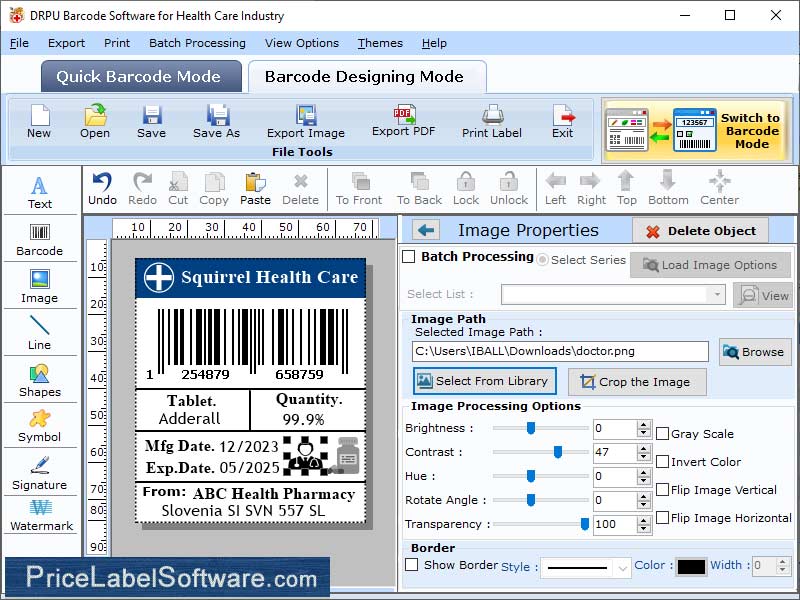800x600 pixels.
Task: Send object To Back
Action: click(x=419, y=189)
